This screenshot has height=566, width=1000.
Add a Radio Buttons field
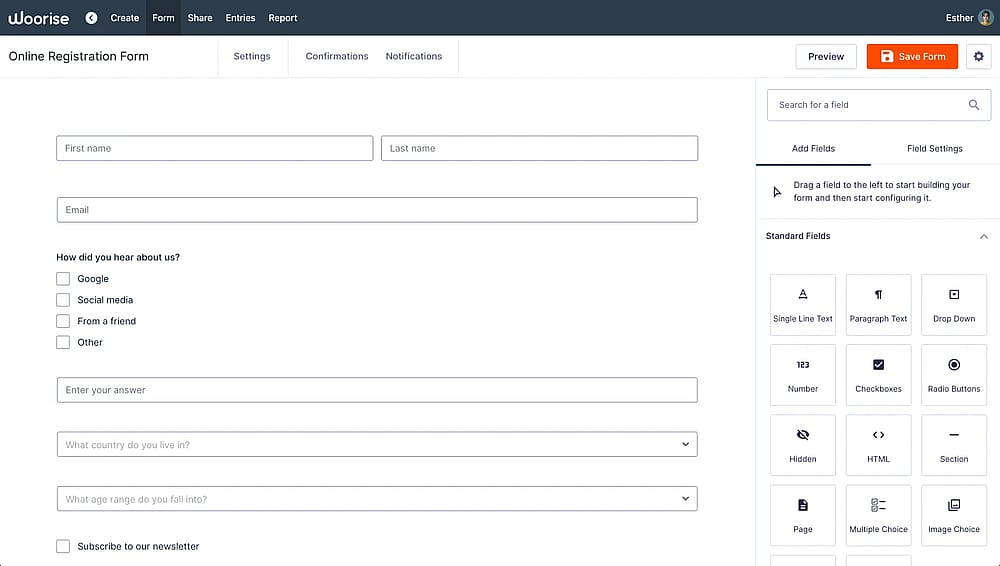[x=953, y=375]
